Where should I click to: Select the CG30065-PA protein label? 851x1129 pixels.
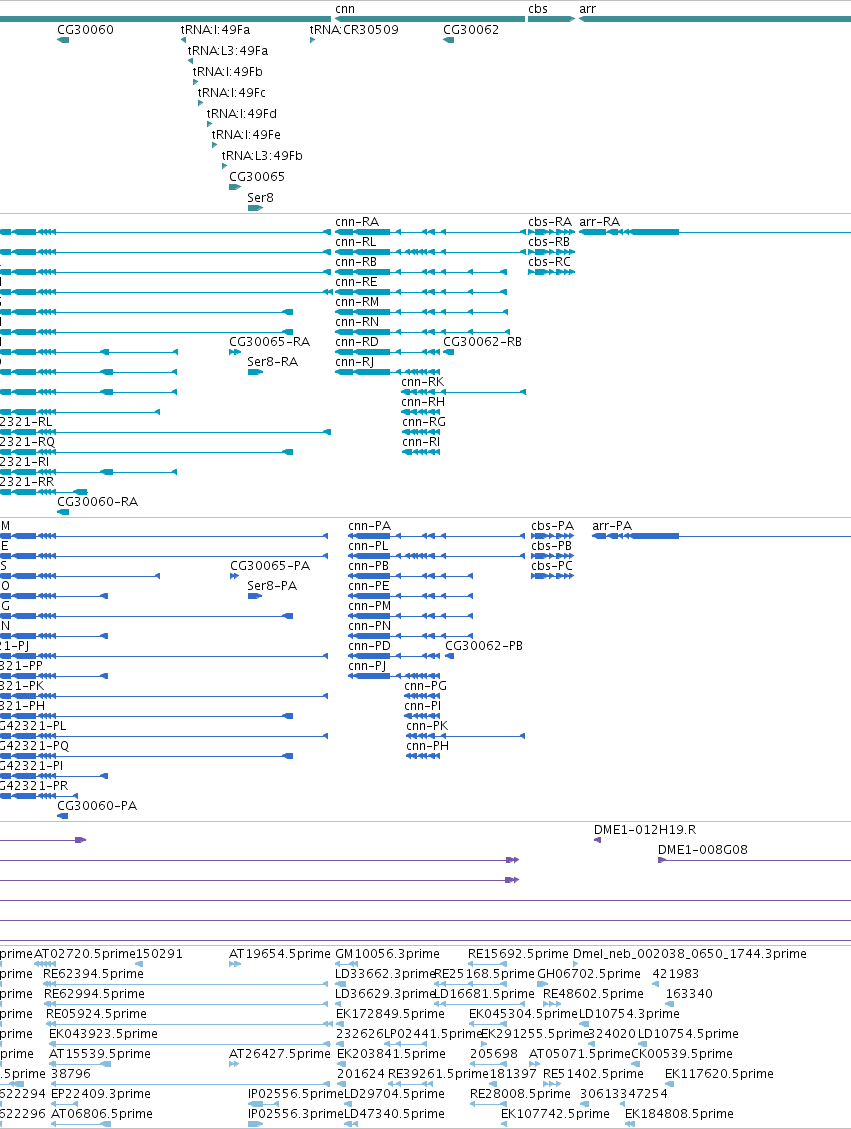pyautogui.click(x=270, y=566)
